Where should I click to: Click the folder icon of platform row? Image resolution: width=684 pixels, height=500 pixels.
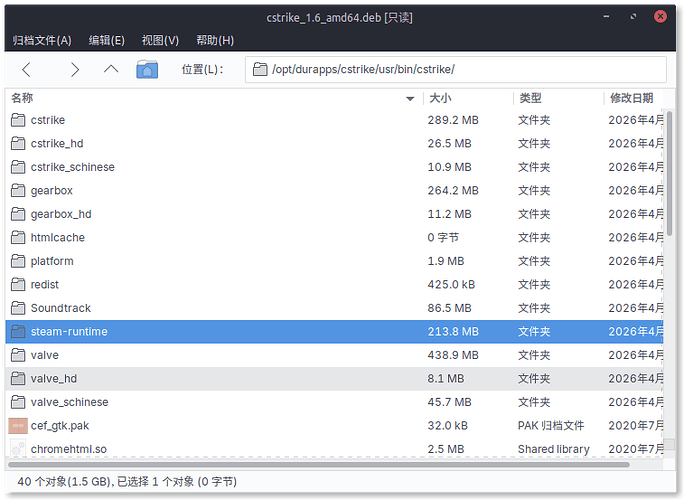tap(18, 261)
